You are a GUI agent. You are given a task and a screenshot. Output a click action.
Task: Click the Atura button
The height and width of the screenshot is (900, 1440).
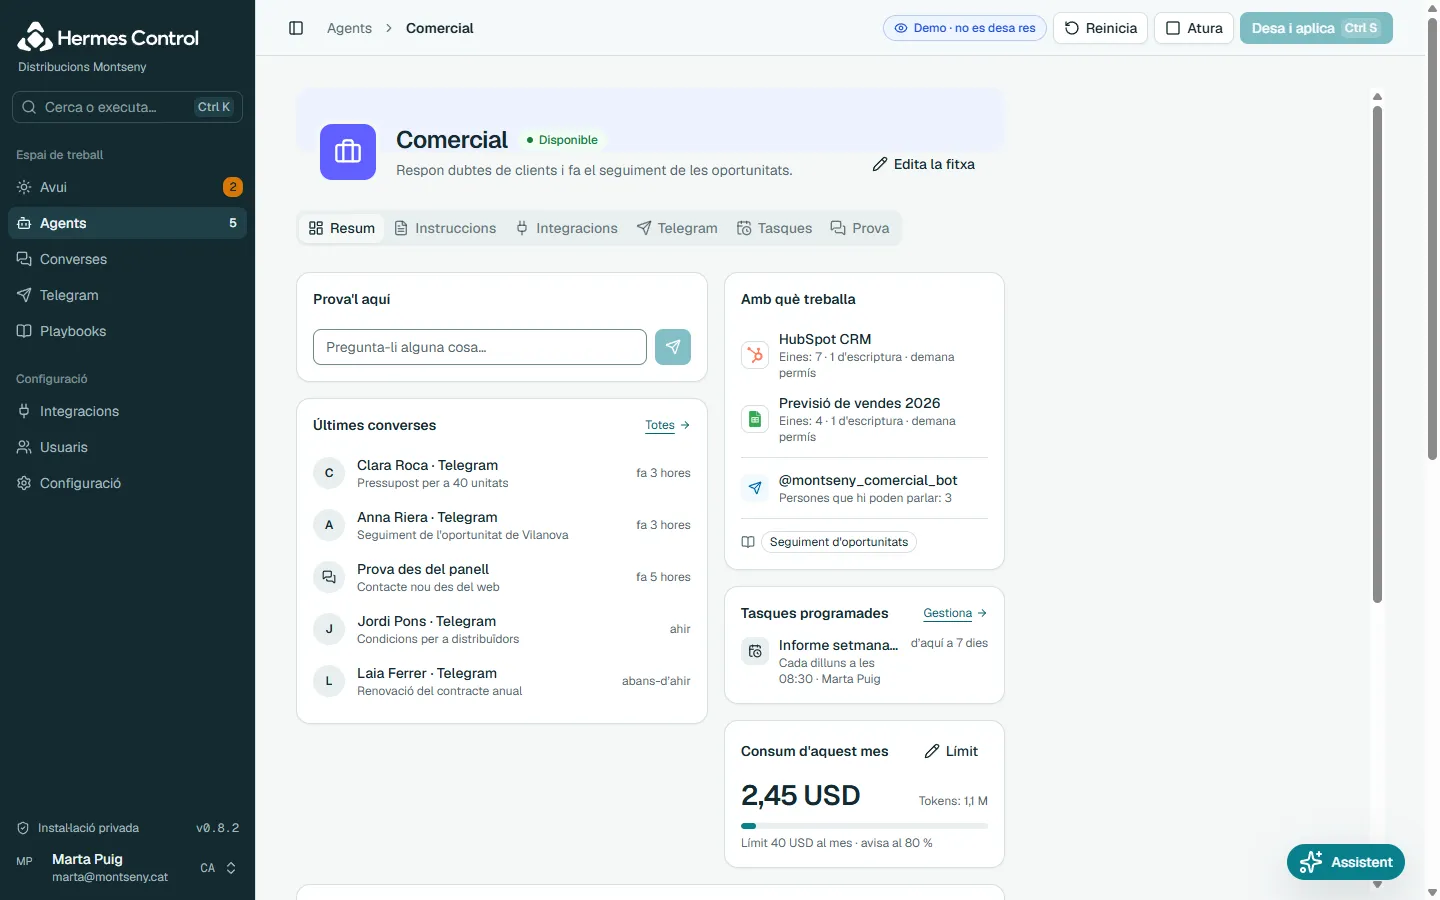(1194, 28)
